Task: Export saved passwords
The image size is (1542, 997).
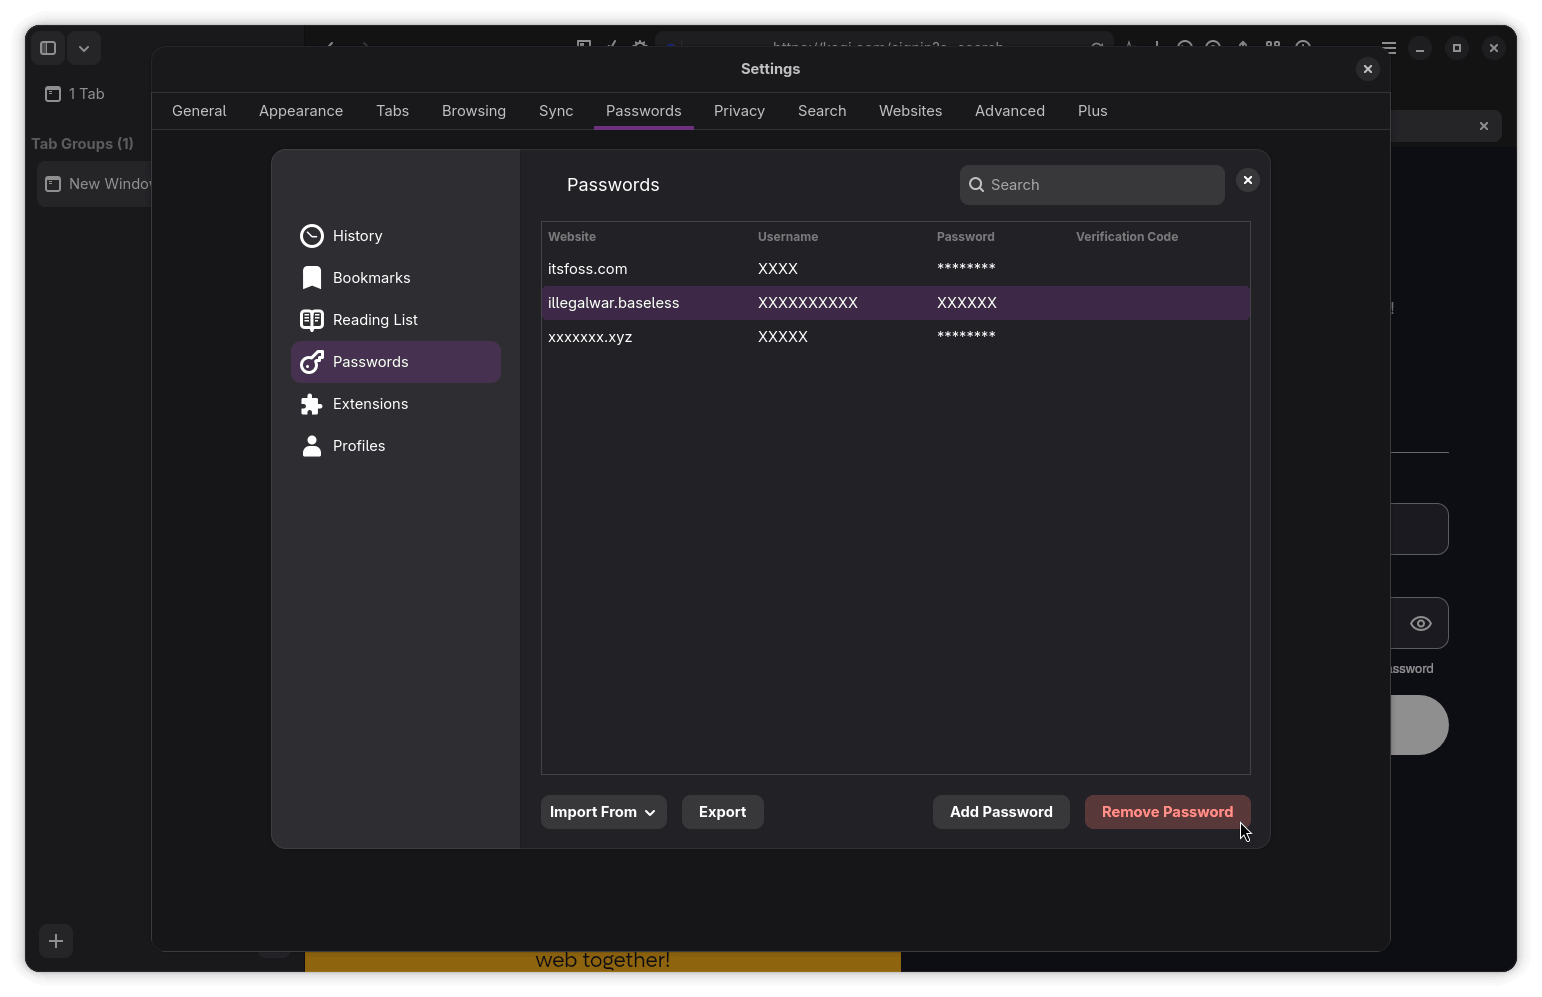Action: tap(722, 812)
